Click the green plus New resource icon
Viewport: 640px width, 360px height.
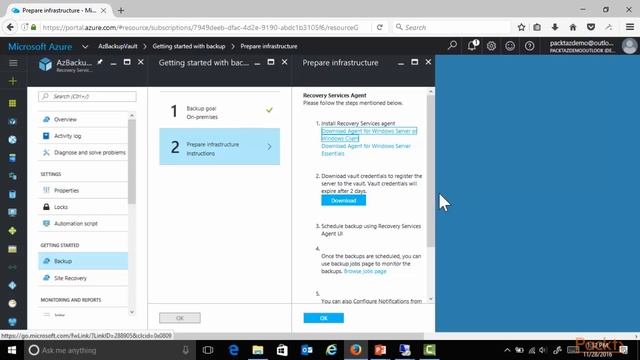[x=13, y=81]
